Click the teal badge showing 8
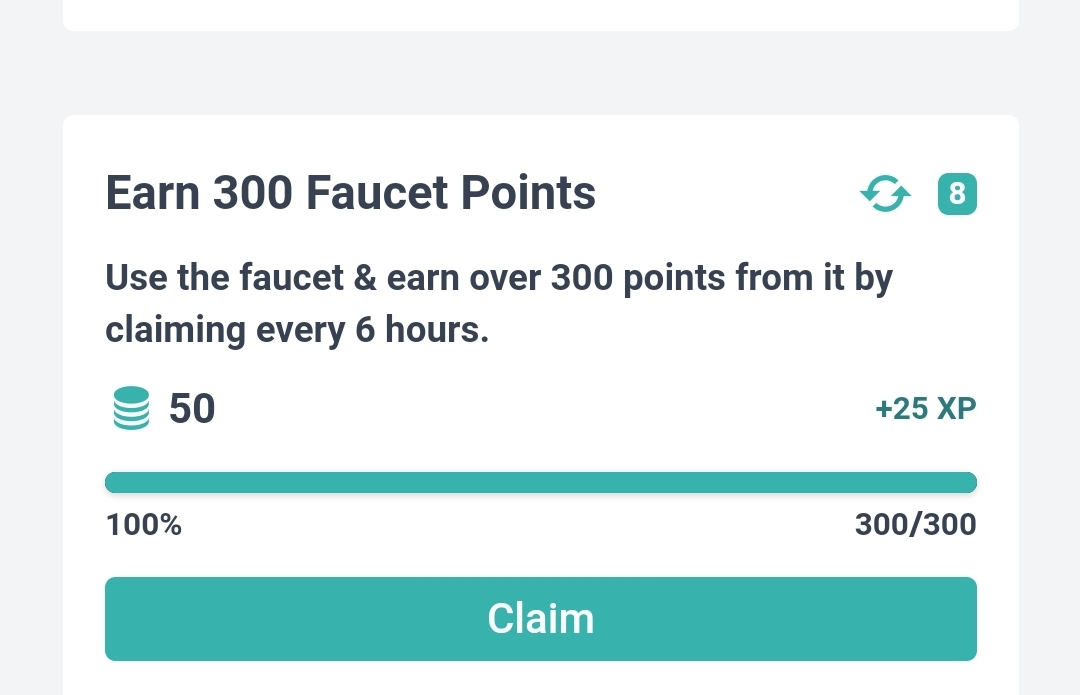The height and width of the screenshot is (695, 1080). click(x=957, y=194)
